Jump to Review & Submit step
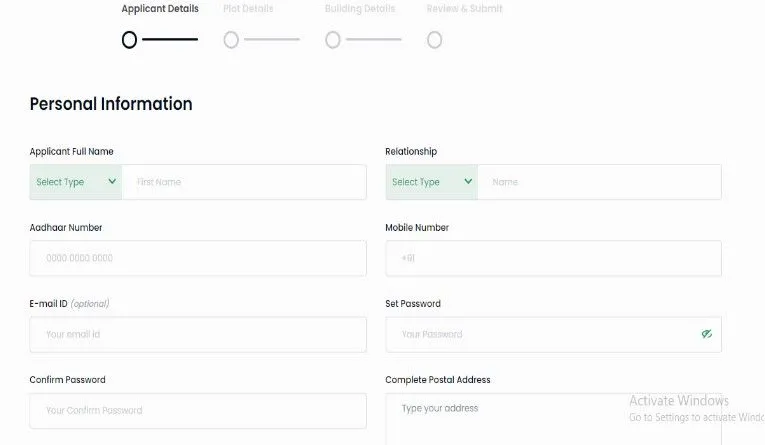The height and width of the screenshot is (445, 765). [x=464, y=9]
